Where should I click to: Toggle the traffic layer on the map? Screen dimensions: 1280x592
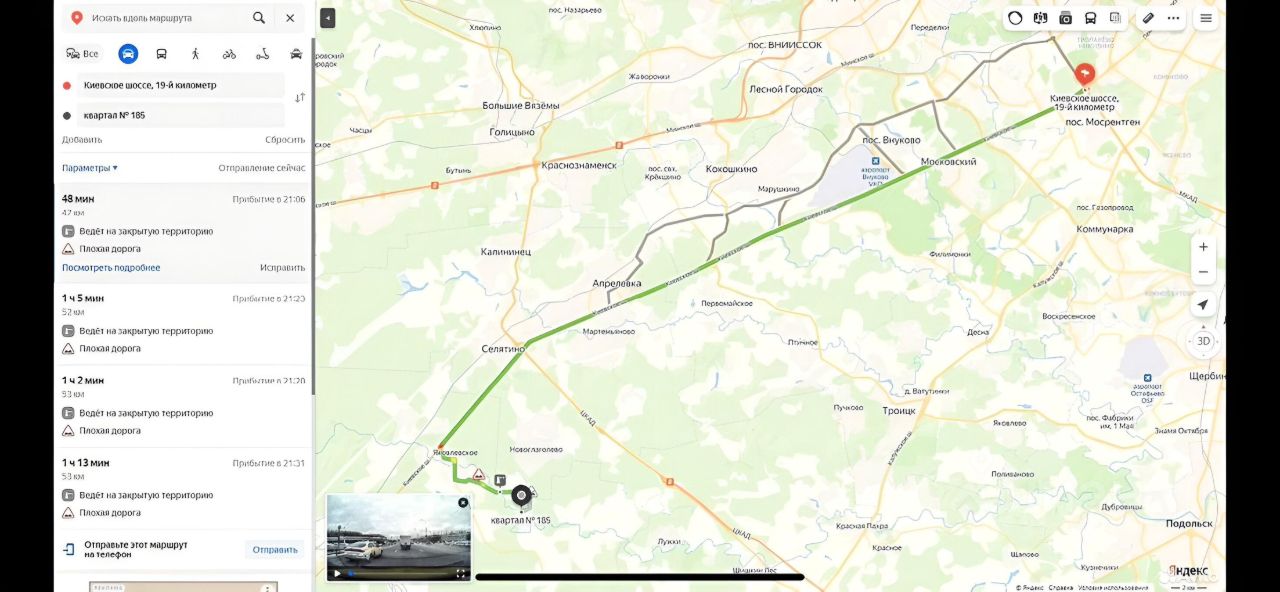pyautogui.click(x=1015, y=18)
